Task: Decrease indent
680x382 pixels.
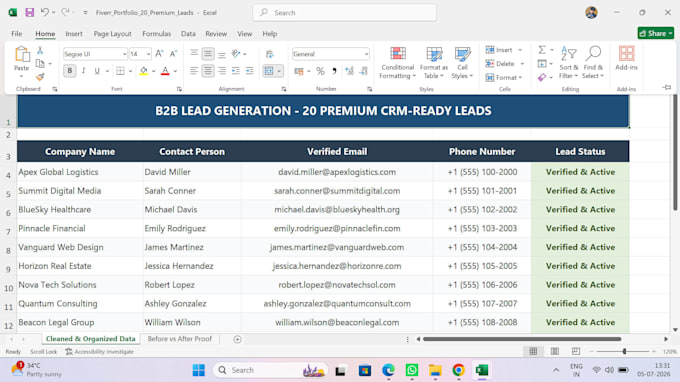Action: 235,71
